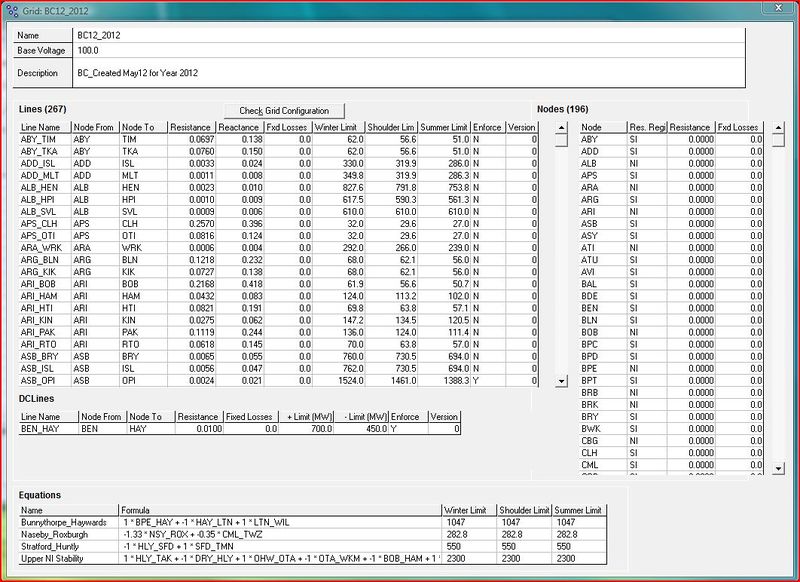
Task: Click the Name field containing BC12_2012
Action: point(409,35)
